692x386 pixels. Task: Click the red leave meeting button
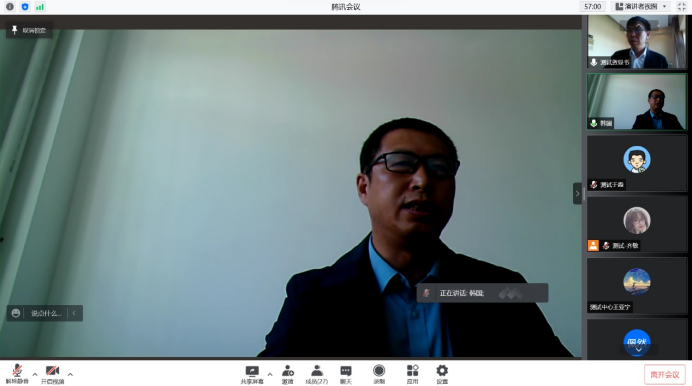click(x=665, y=375)
